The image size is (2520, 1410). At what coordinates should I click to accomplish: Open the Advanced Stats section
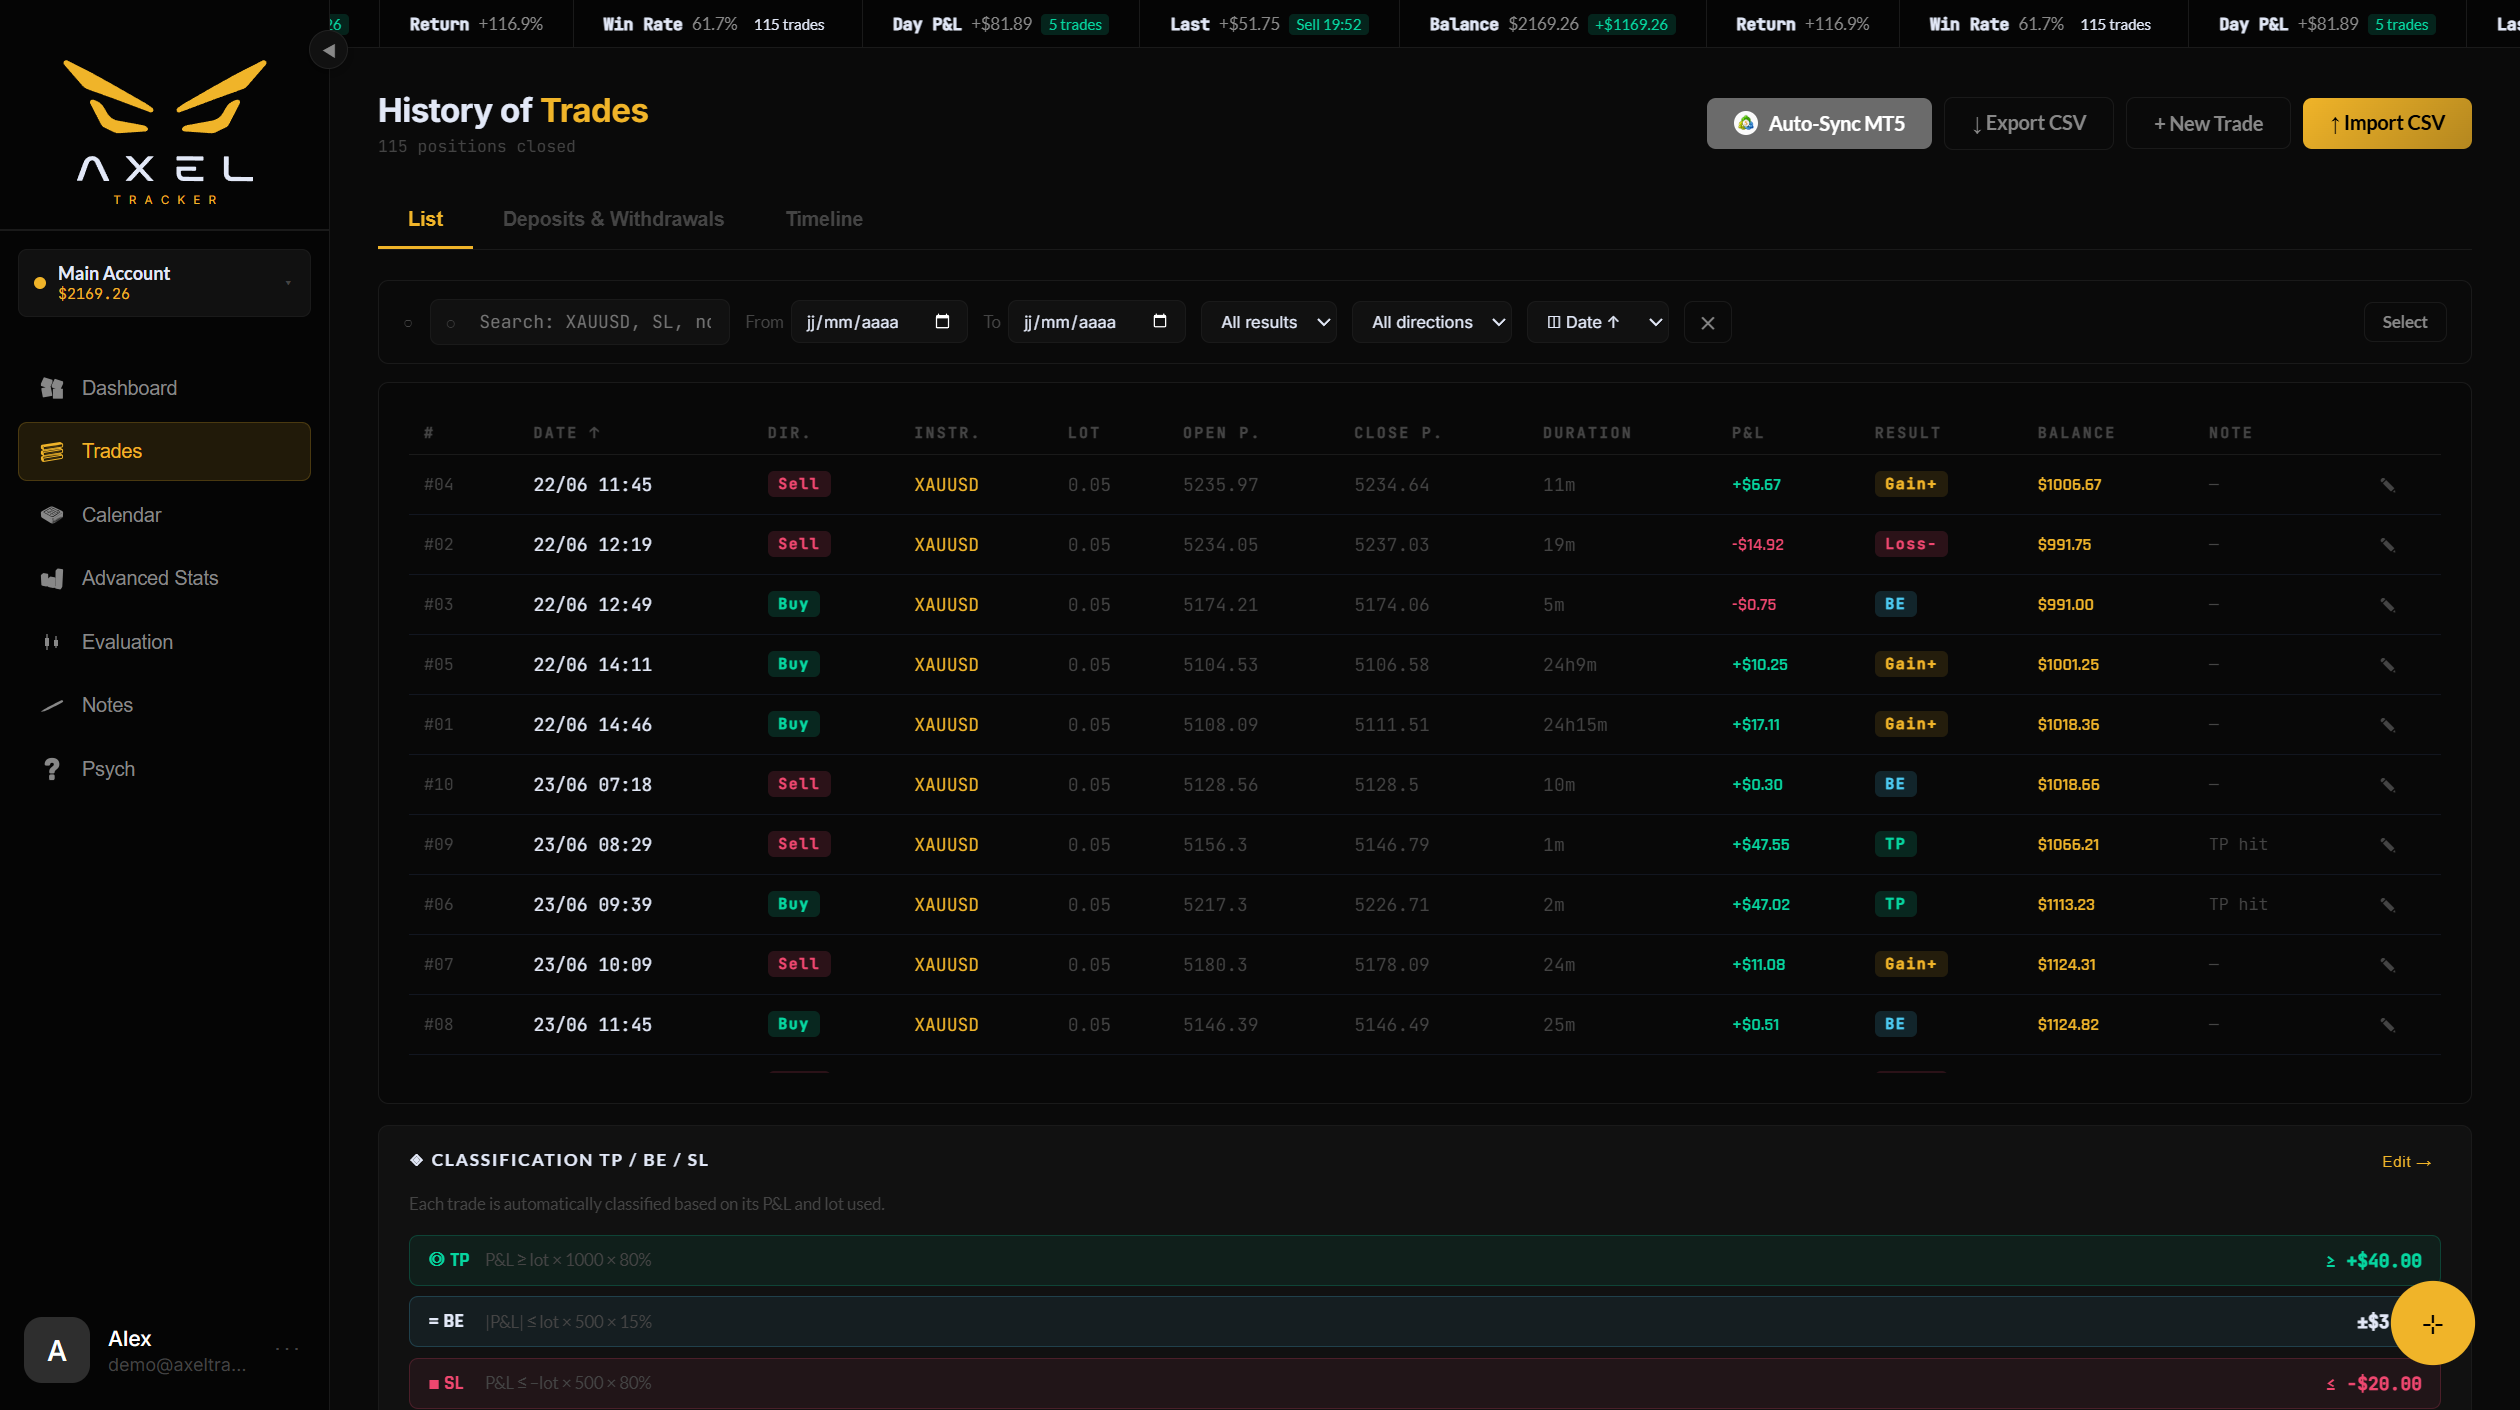[164, 578]
